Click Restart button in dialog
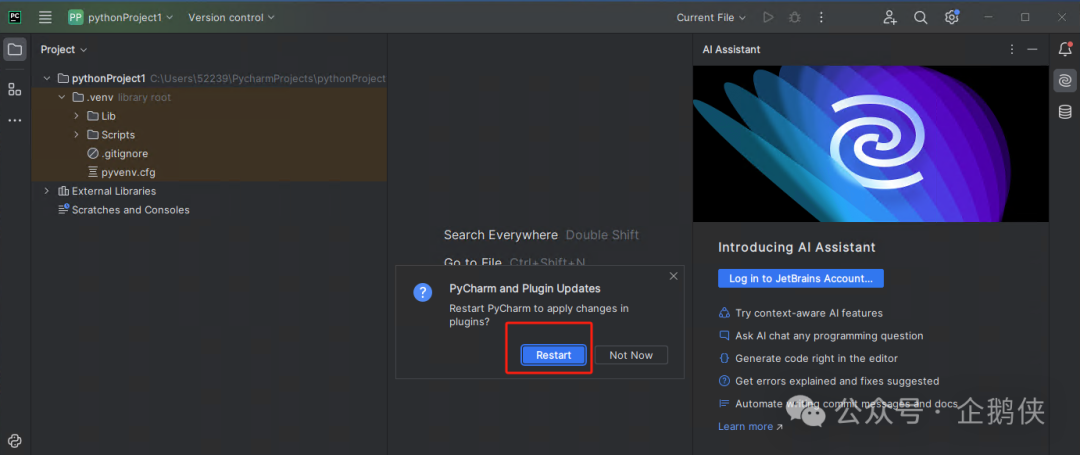The height and width of the screenshot is (455, 1080). [554, 355]
